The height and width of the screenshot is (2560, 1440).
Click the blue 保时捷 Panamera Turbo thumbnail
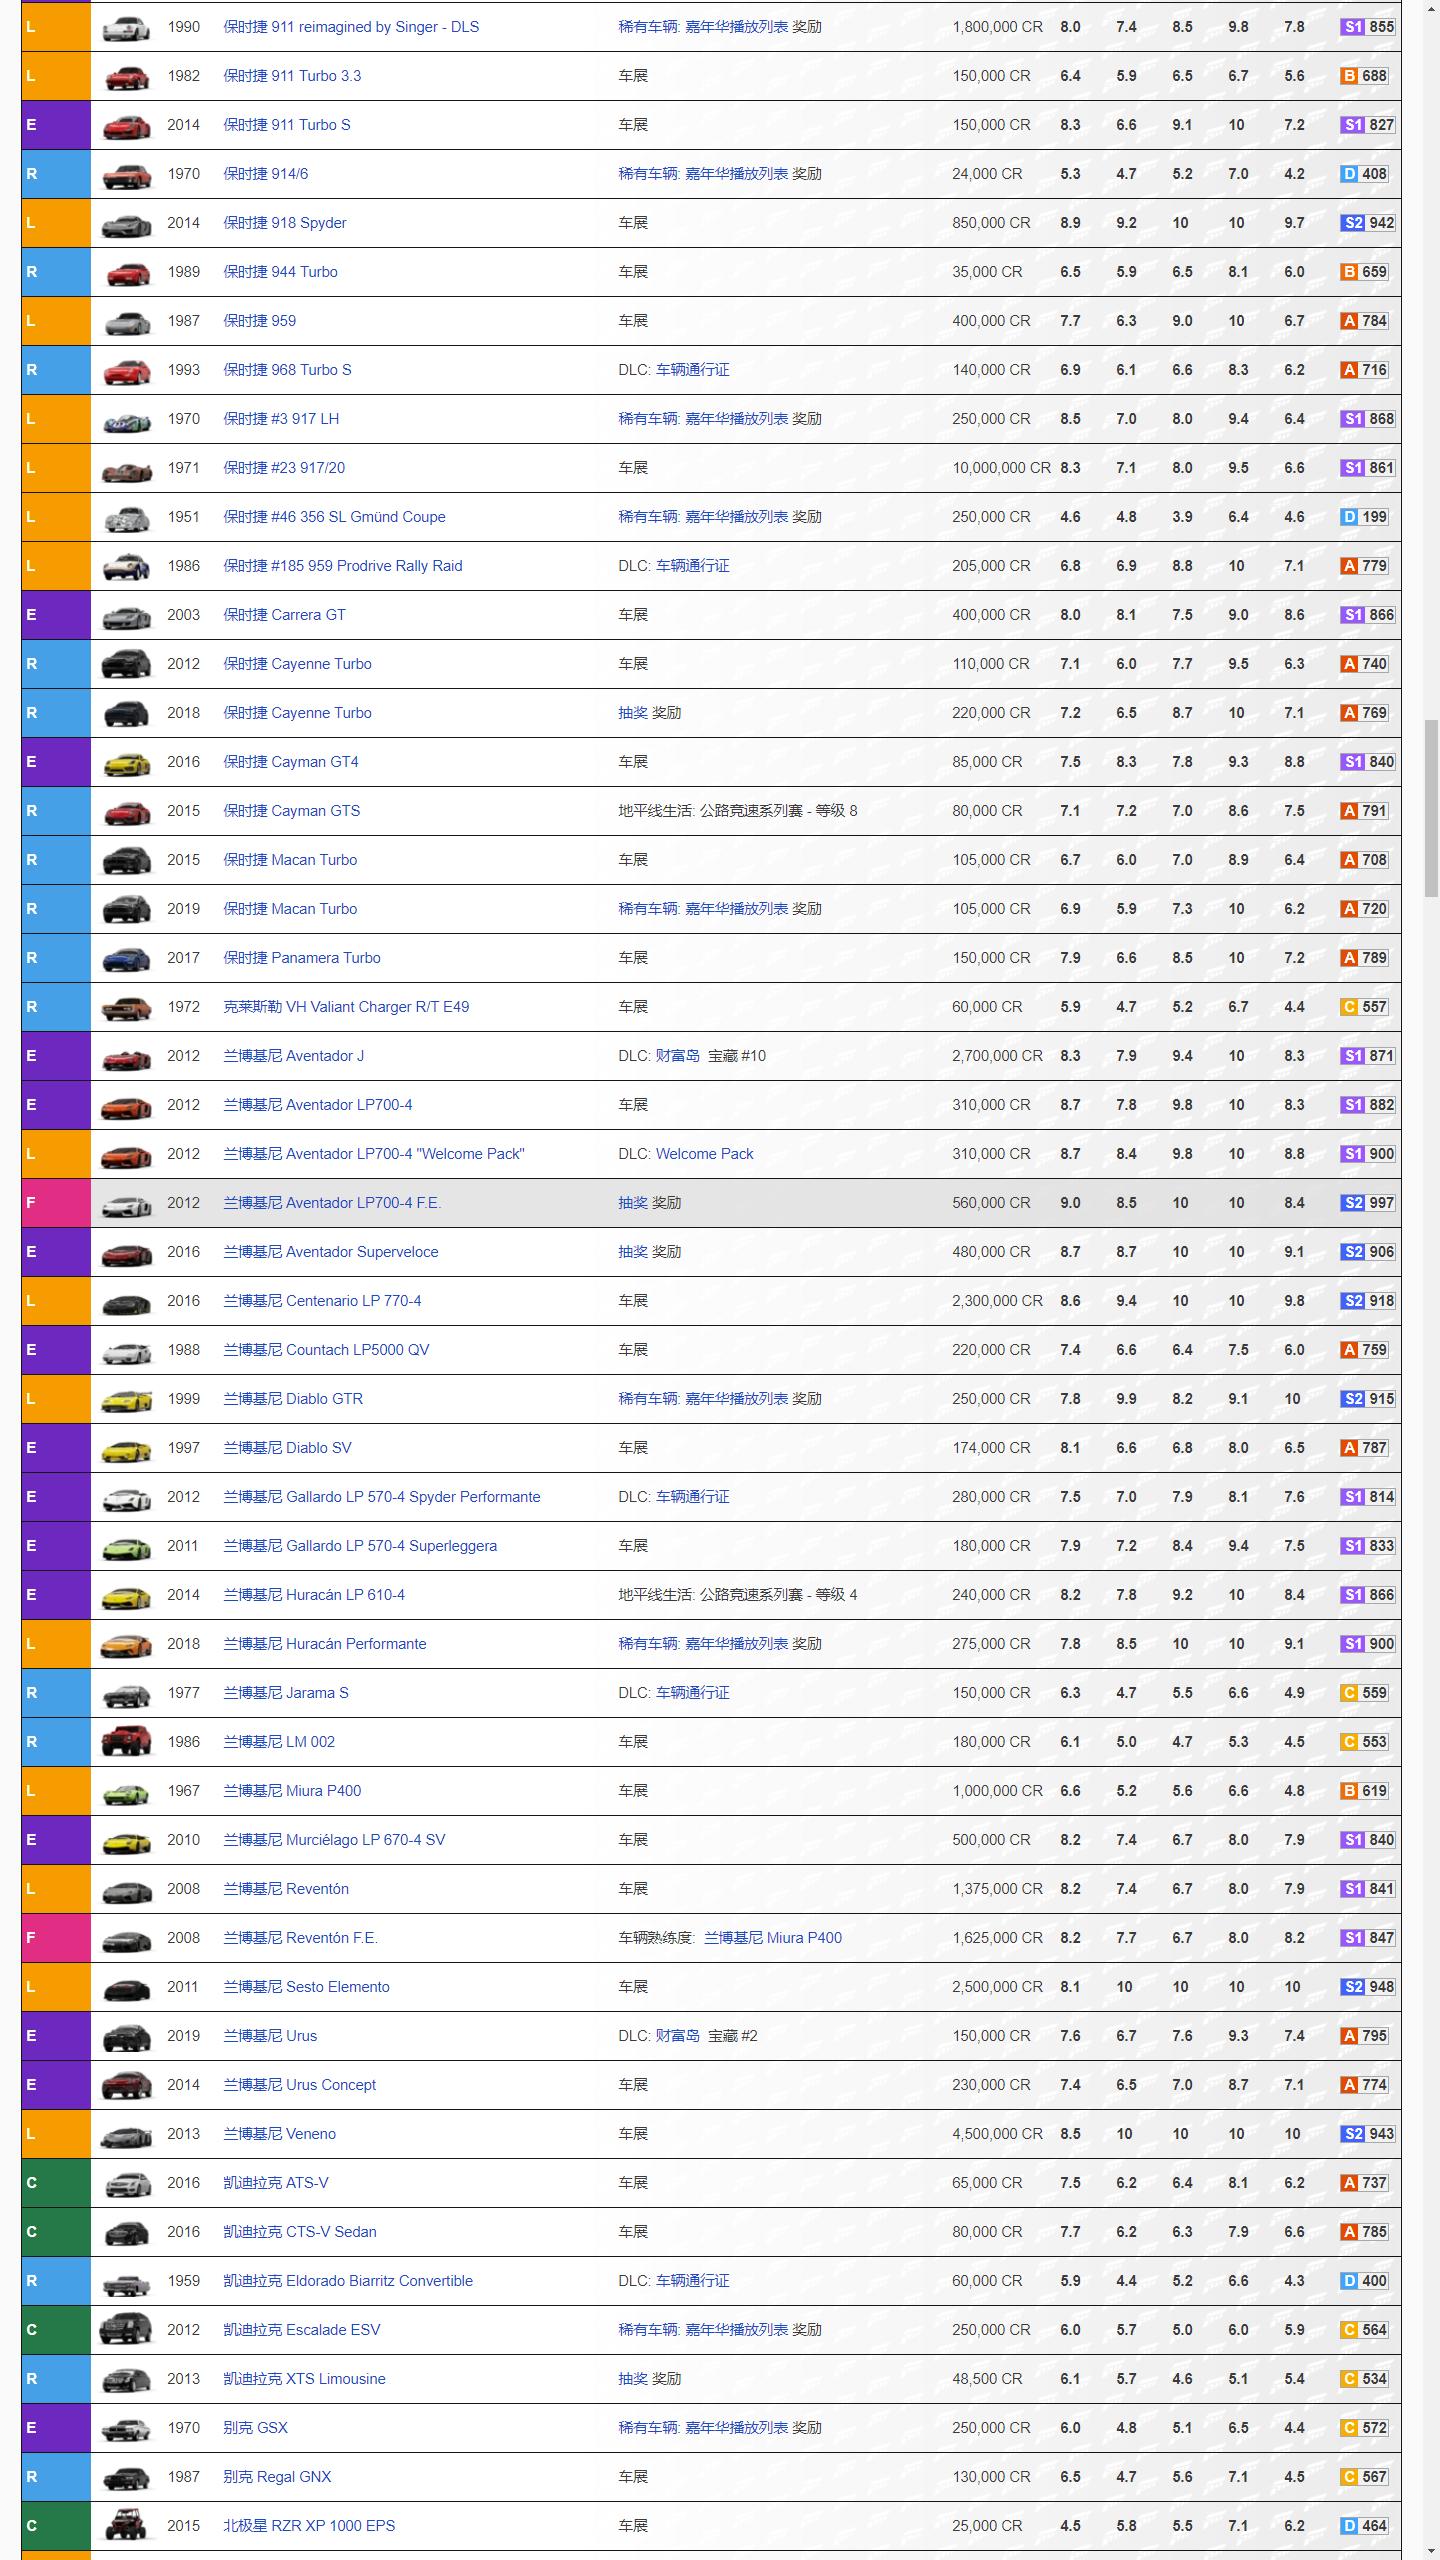click(x=127, y=958)
